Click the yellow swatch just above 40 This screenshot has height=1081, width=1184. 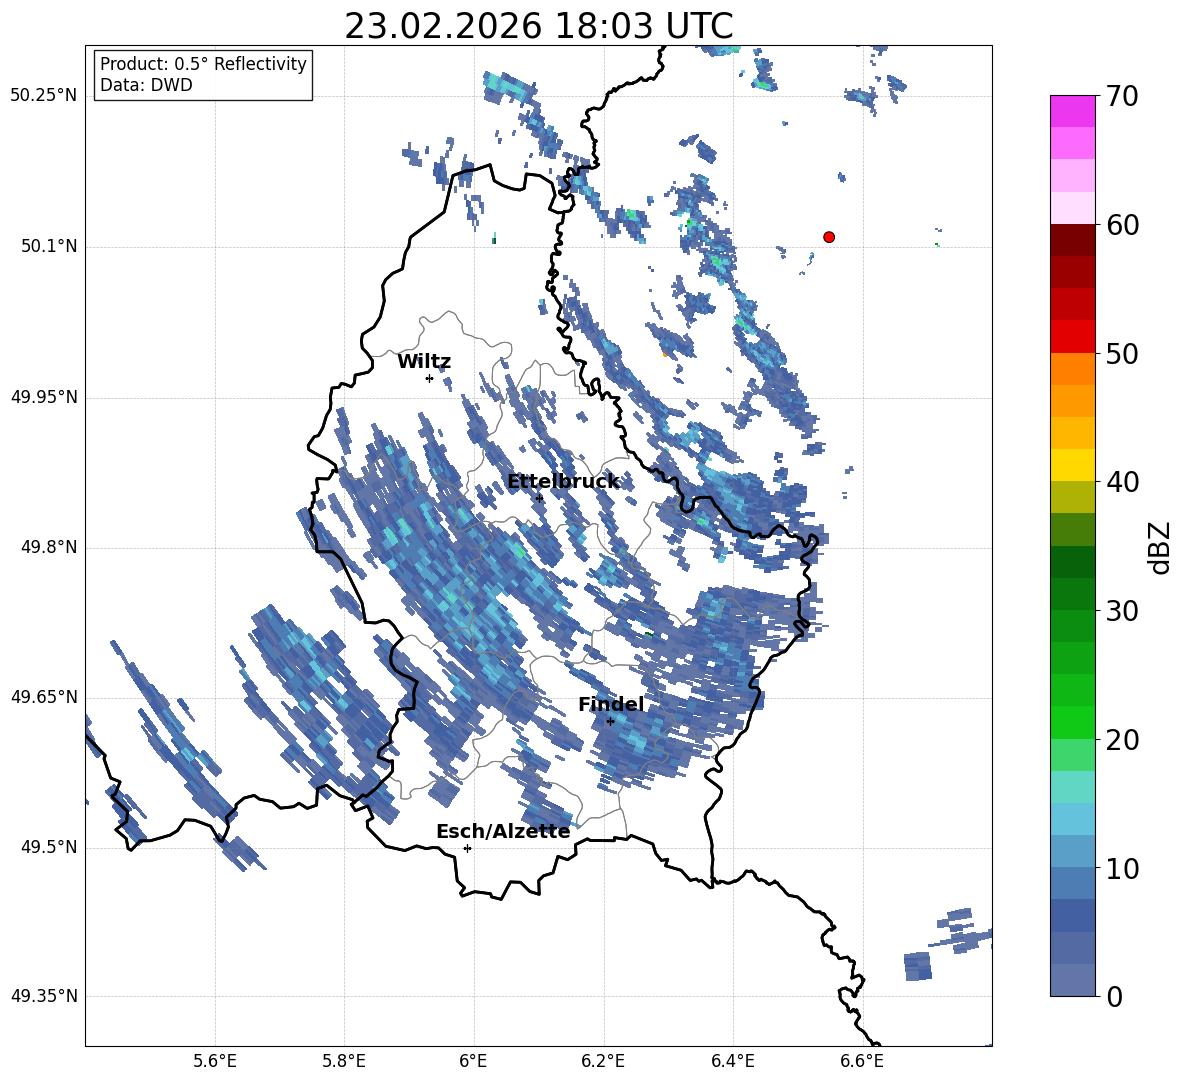click(x=1072, y=465)
